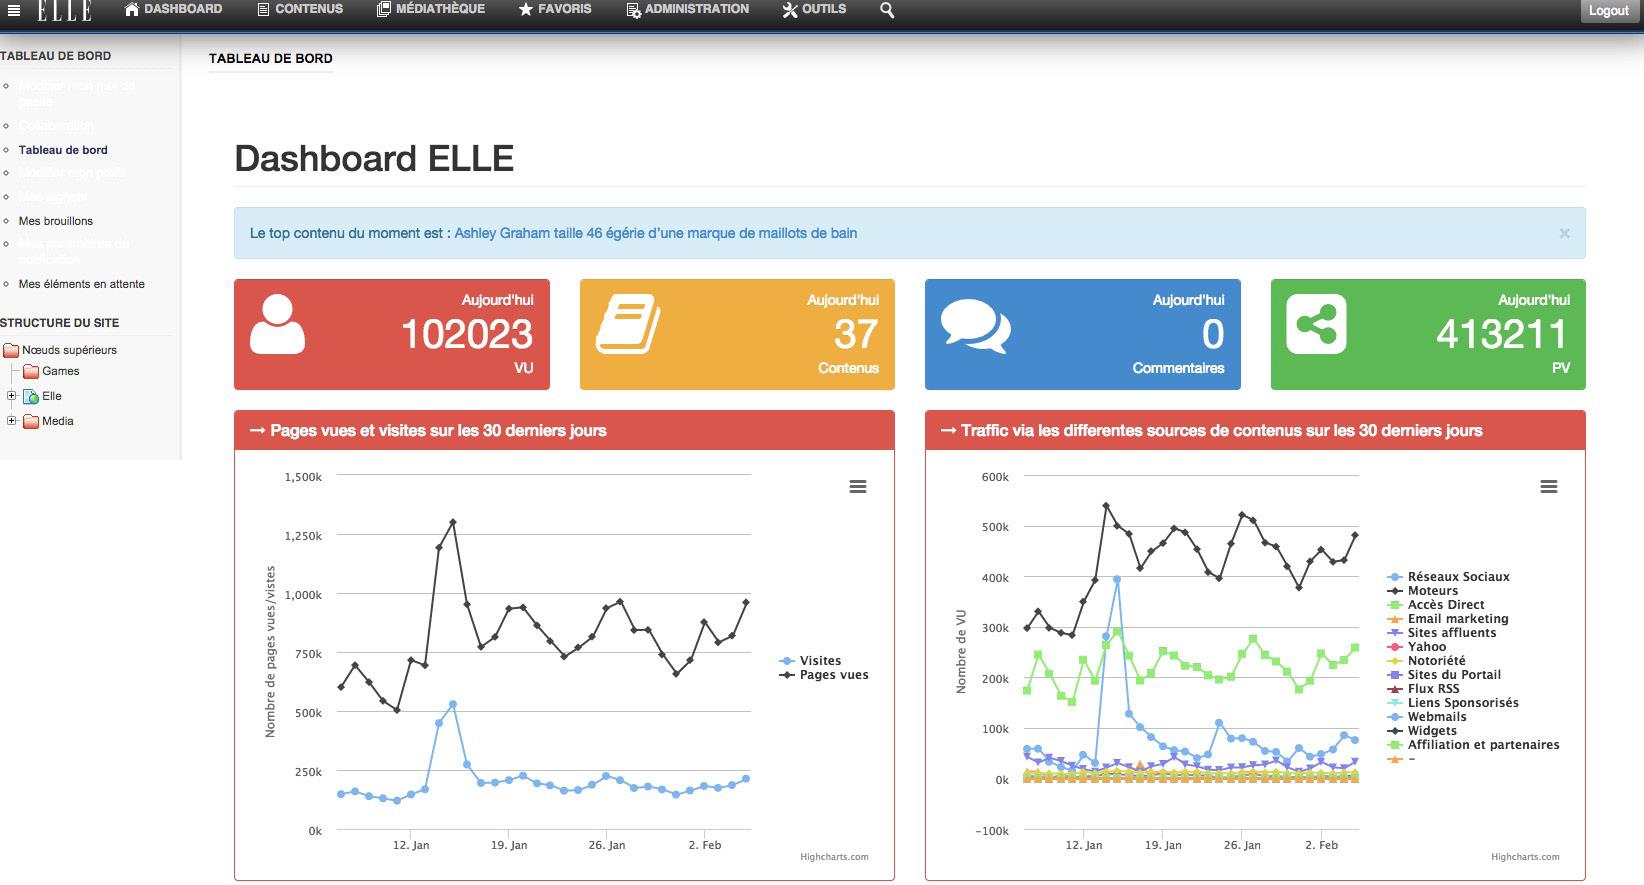Expand the Media tree node
The image size is (1644, 885).
point(11,421)
